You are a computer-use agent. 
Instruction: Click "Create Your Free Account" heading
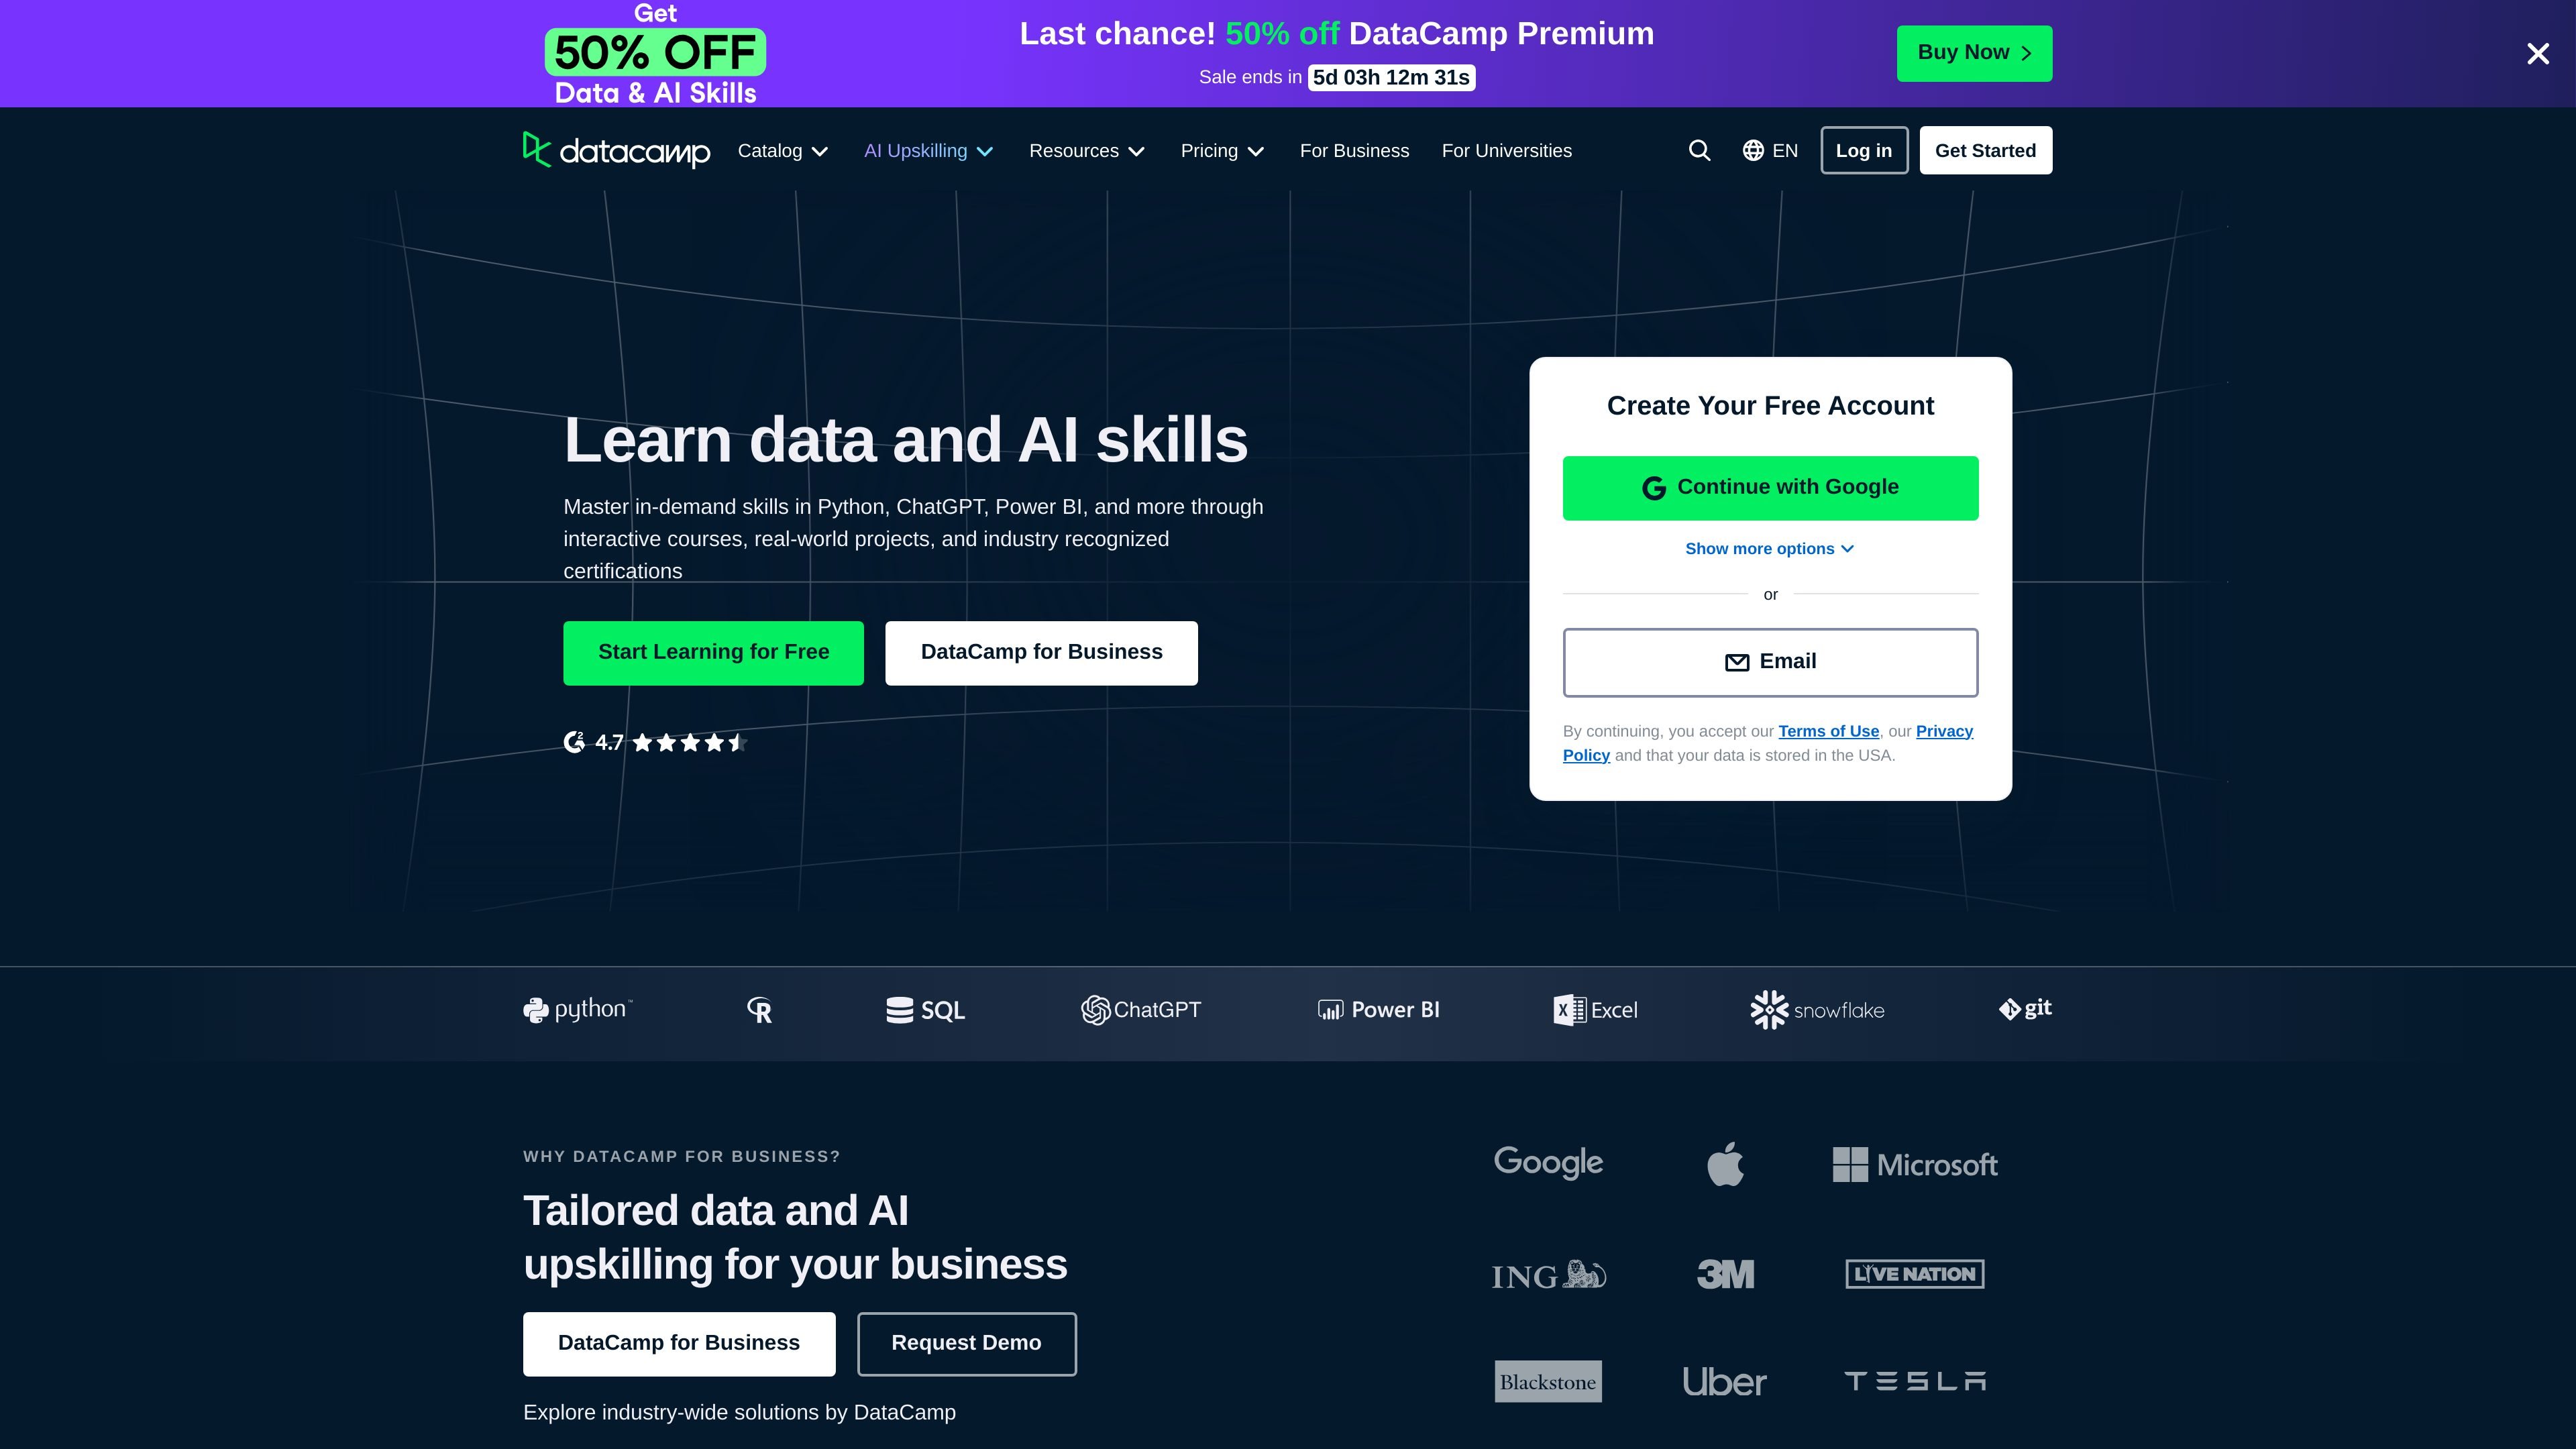coord(1770,406)
